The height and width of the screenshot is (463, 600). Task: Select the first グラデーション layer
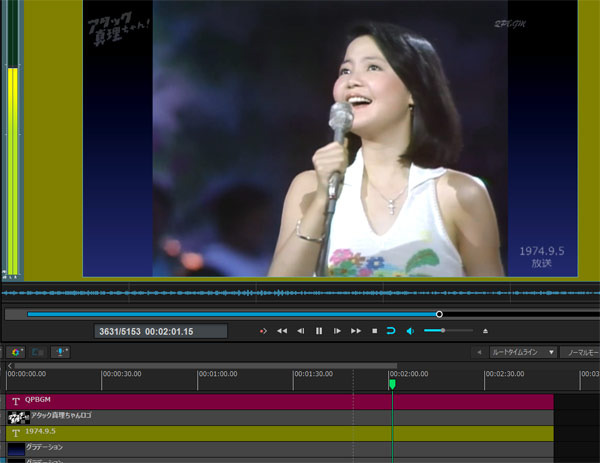(x=280, y=449)
